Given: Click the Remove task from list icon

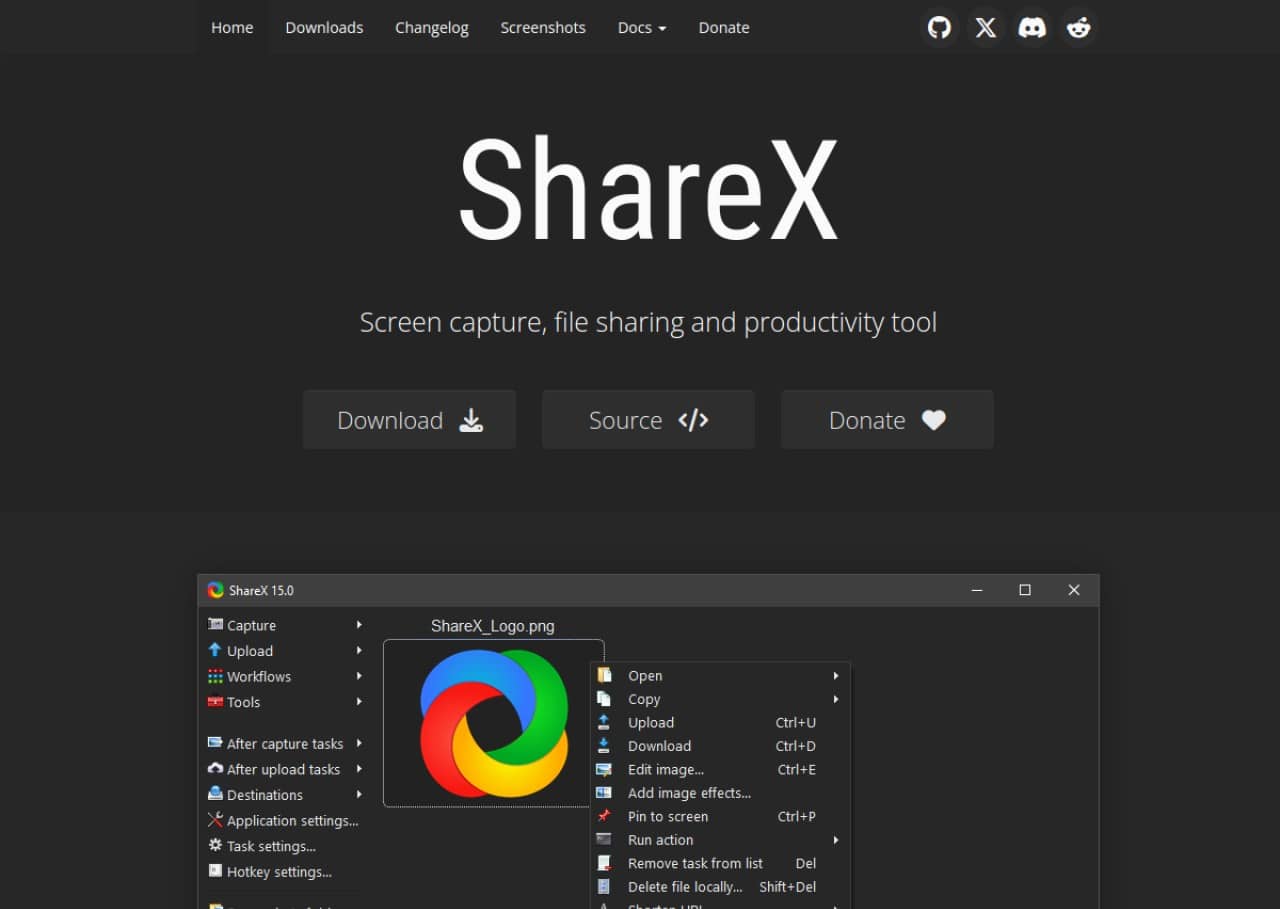Looking at the screenshot, I should tap(604, 863).
